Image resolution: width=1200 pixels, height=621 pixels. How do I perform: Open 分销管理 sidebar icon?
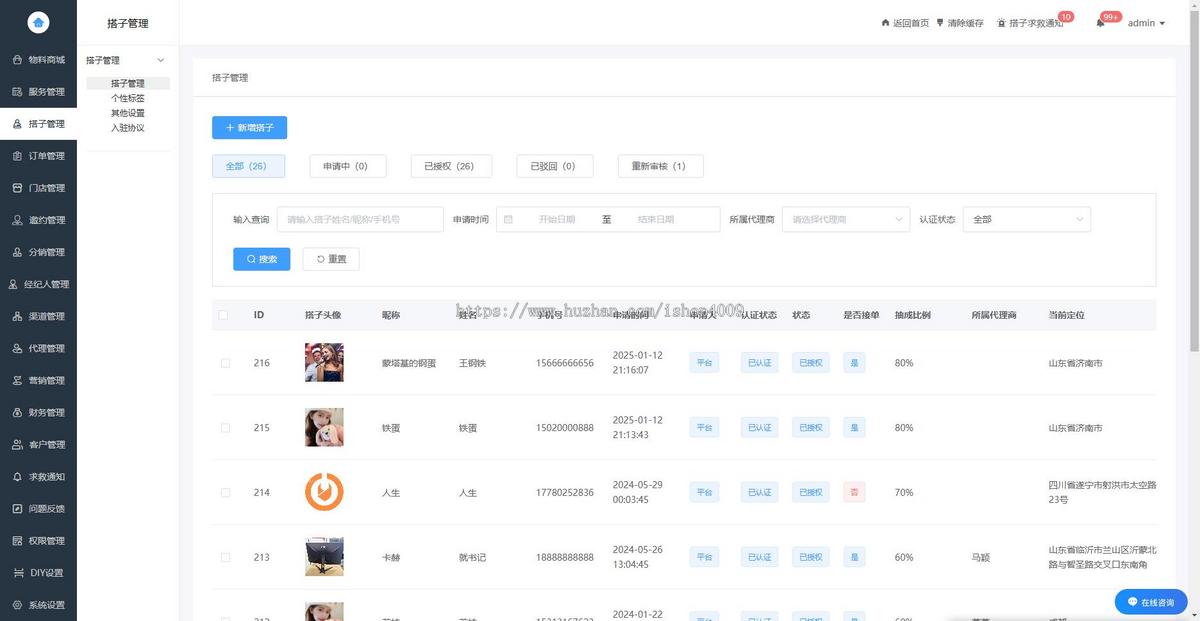18,252
